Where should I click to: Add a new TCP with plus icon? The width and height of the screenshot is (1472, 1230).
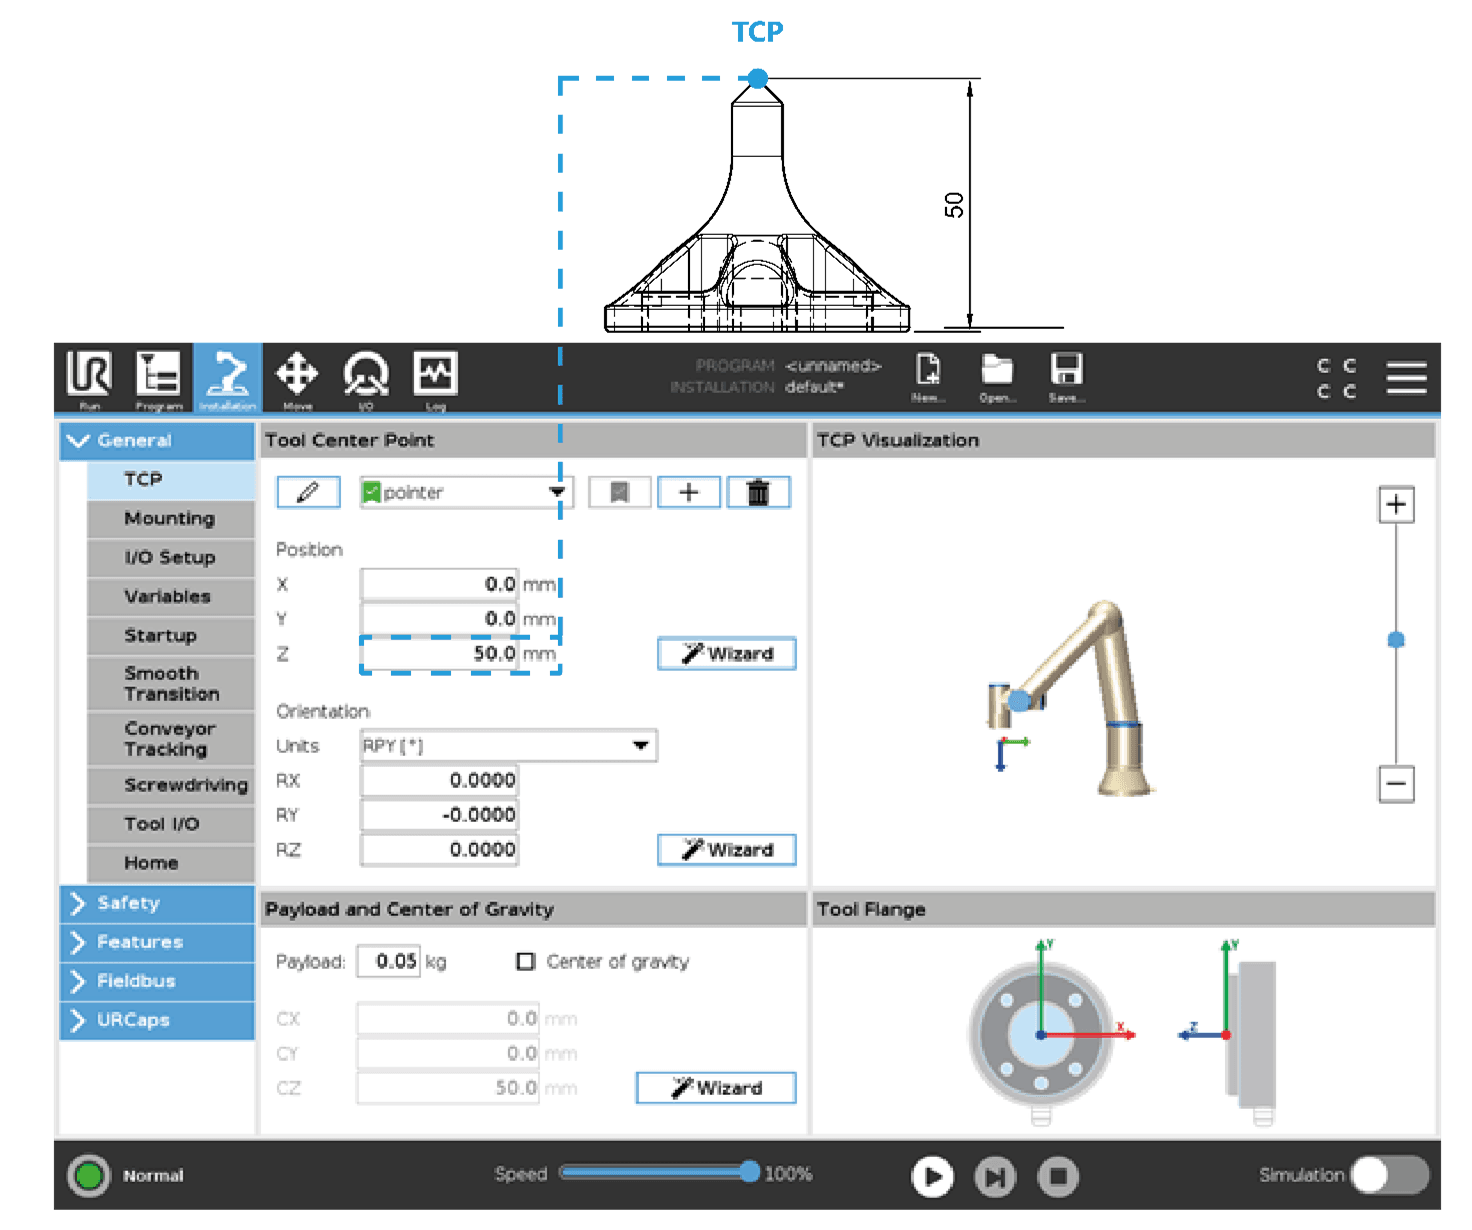pos(688,492)
